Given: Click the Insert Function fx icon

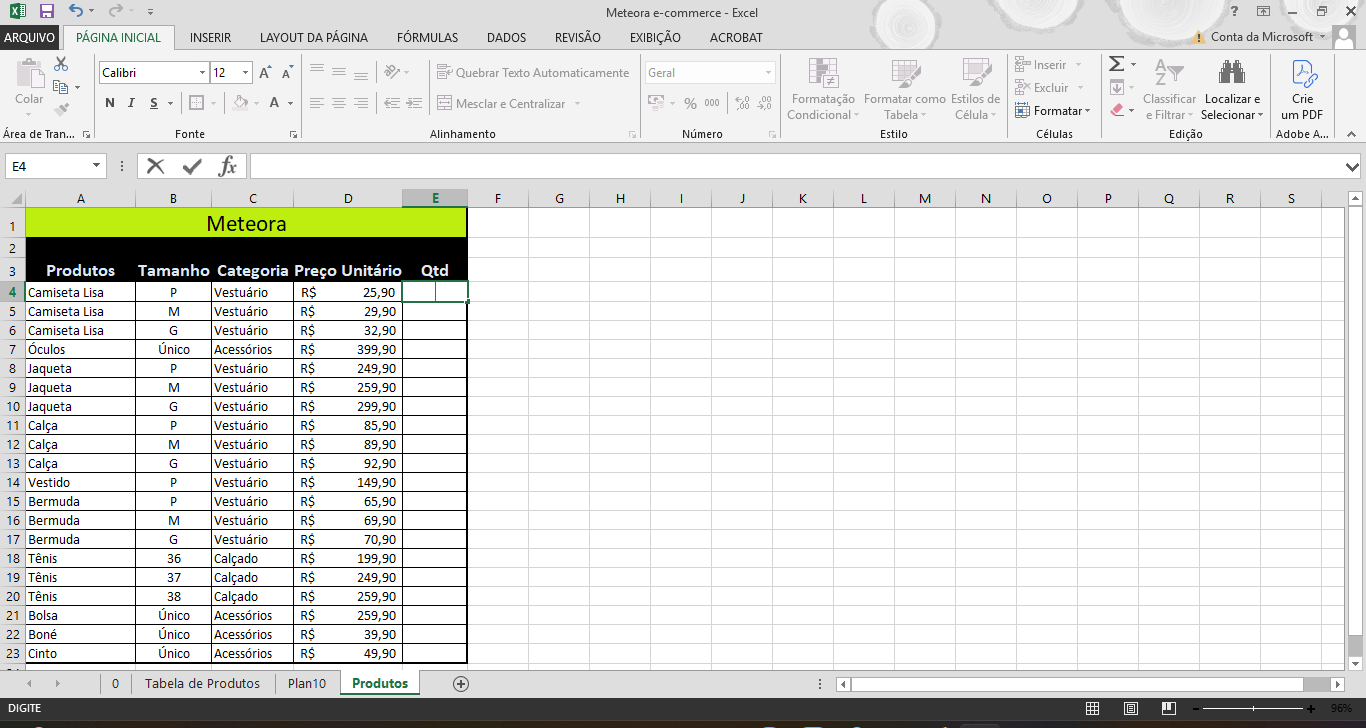Looking at the screenshot, I should 228,166.
